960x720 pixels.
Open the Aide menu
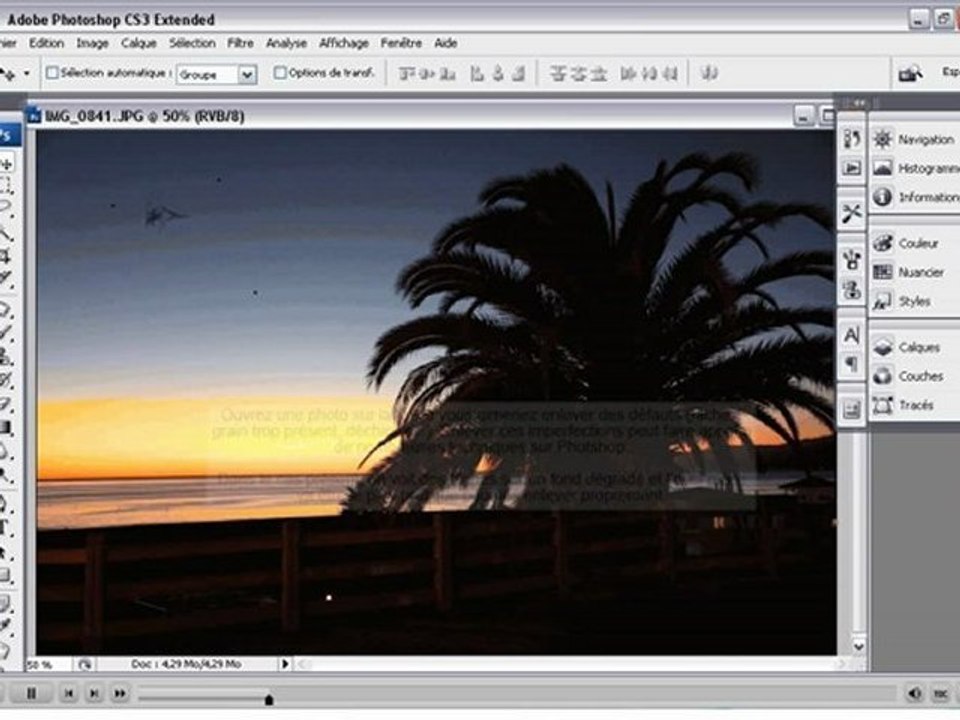pos(446,43)
